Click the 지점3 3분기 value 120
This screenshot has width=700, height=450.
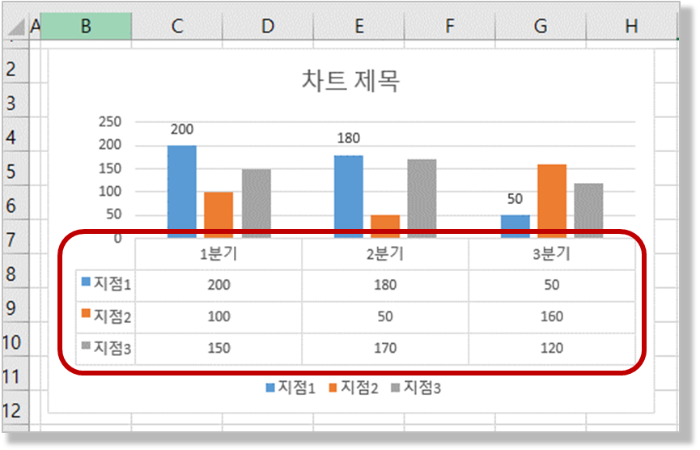coord(552,348)
